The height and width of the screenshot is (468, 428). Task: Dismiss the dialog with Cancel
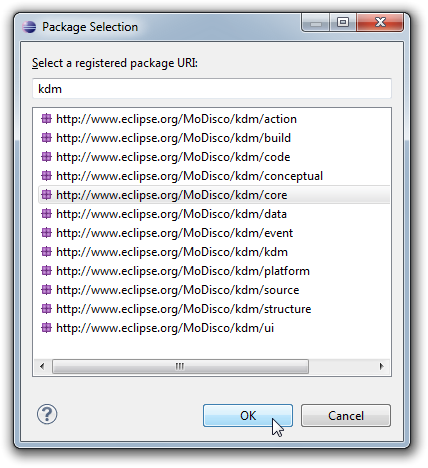(x=346, y=416)
